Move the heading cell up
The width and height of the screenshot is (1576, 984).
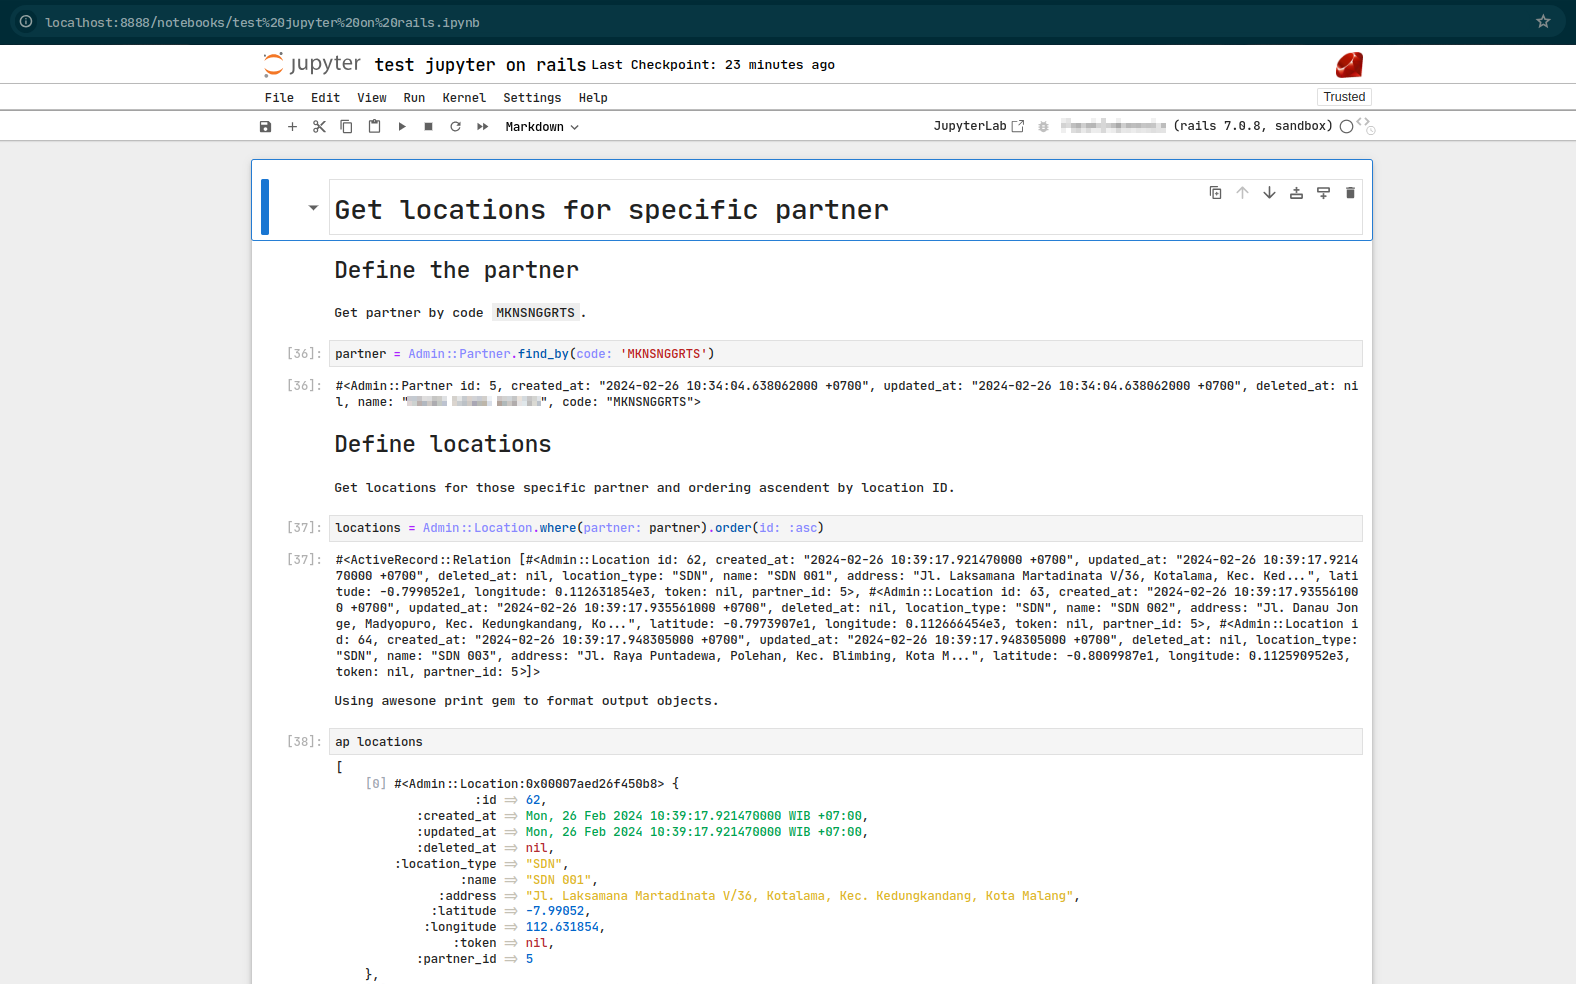(x=1242, y=193)
